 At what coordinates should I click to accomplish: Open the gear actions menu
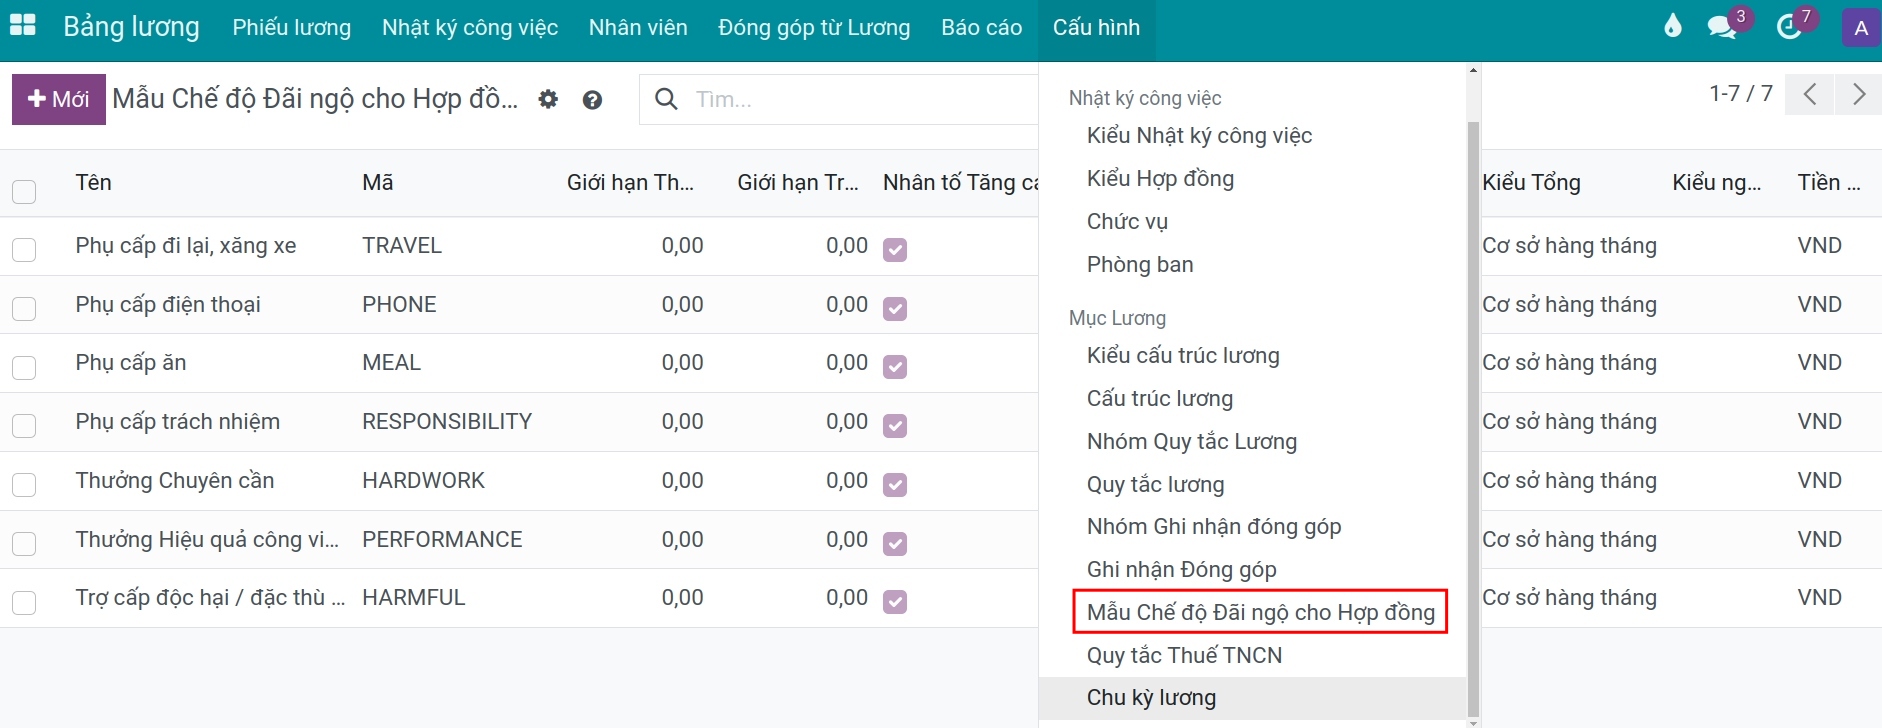548,99
